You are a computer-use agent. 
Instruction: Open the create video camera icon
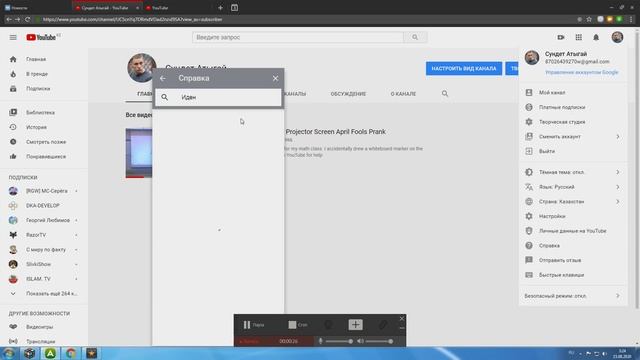pyautogui.click(x=561, y=37)
